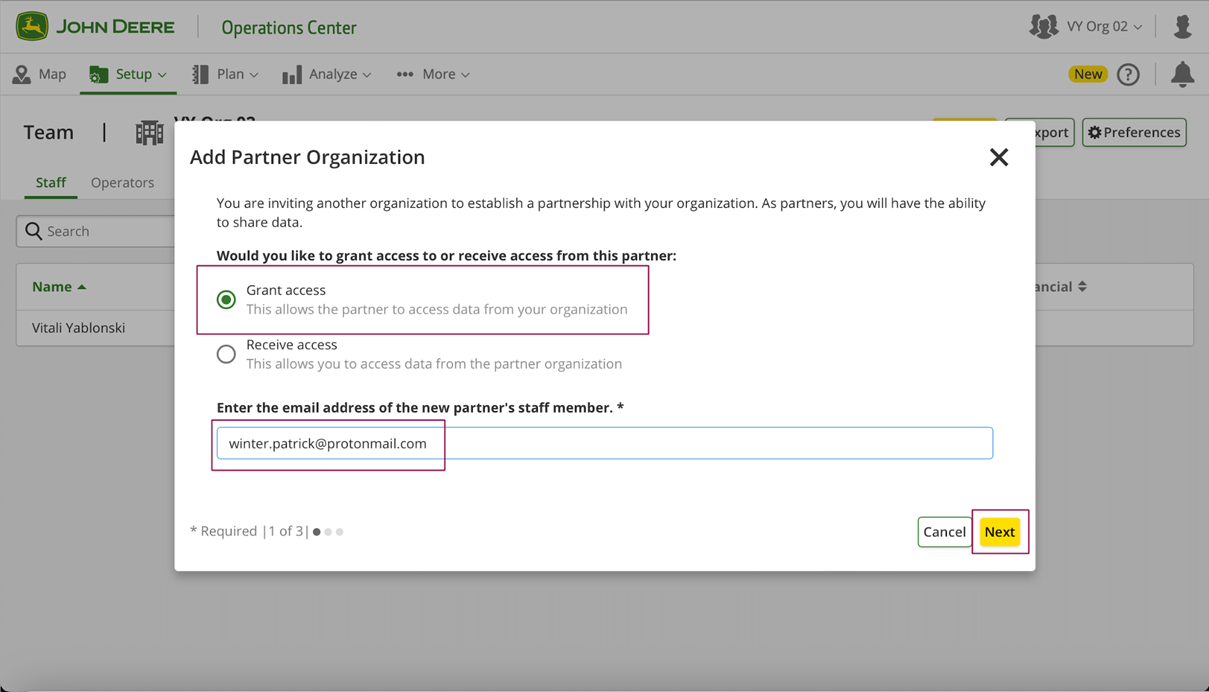Open the More menu

(433, 74)
